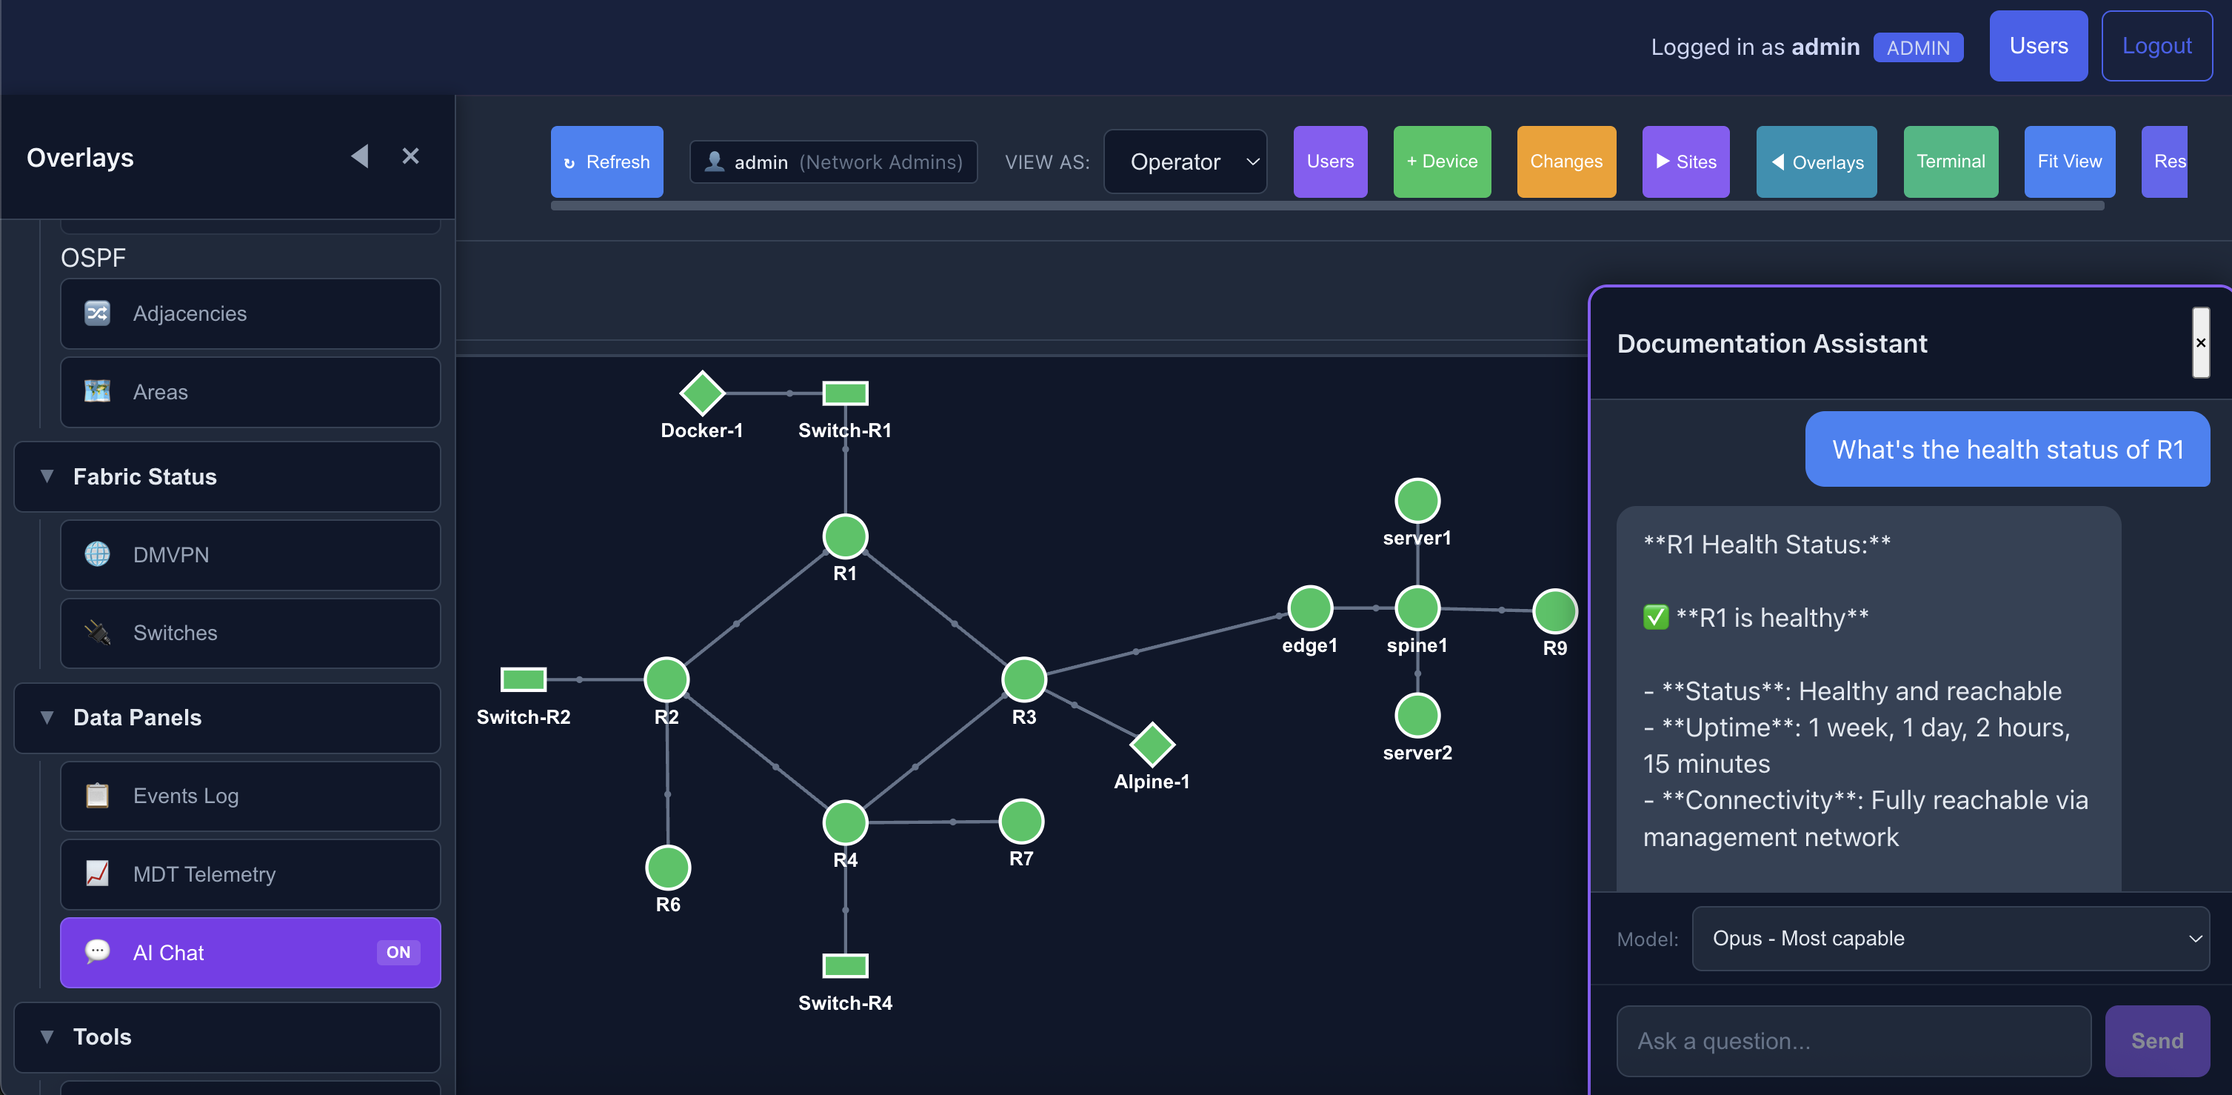The width and height of the screenshot is (2232, 1095).
Task: Toggle the AI Chat panel off
Action: pyautogui.click(x=250, y=953)
